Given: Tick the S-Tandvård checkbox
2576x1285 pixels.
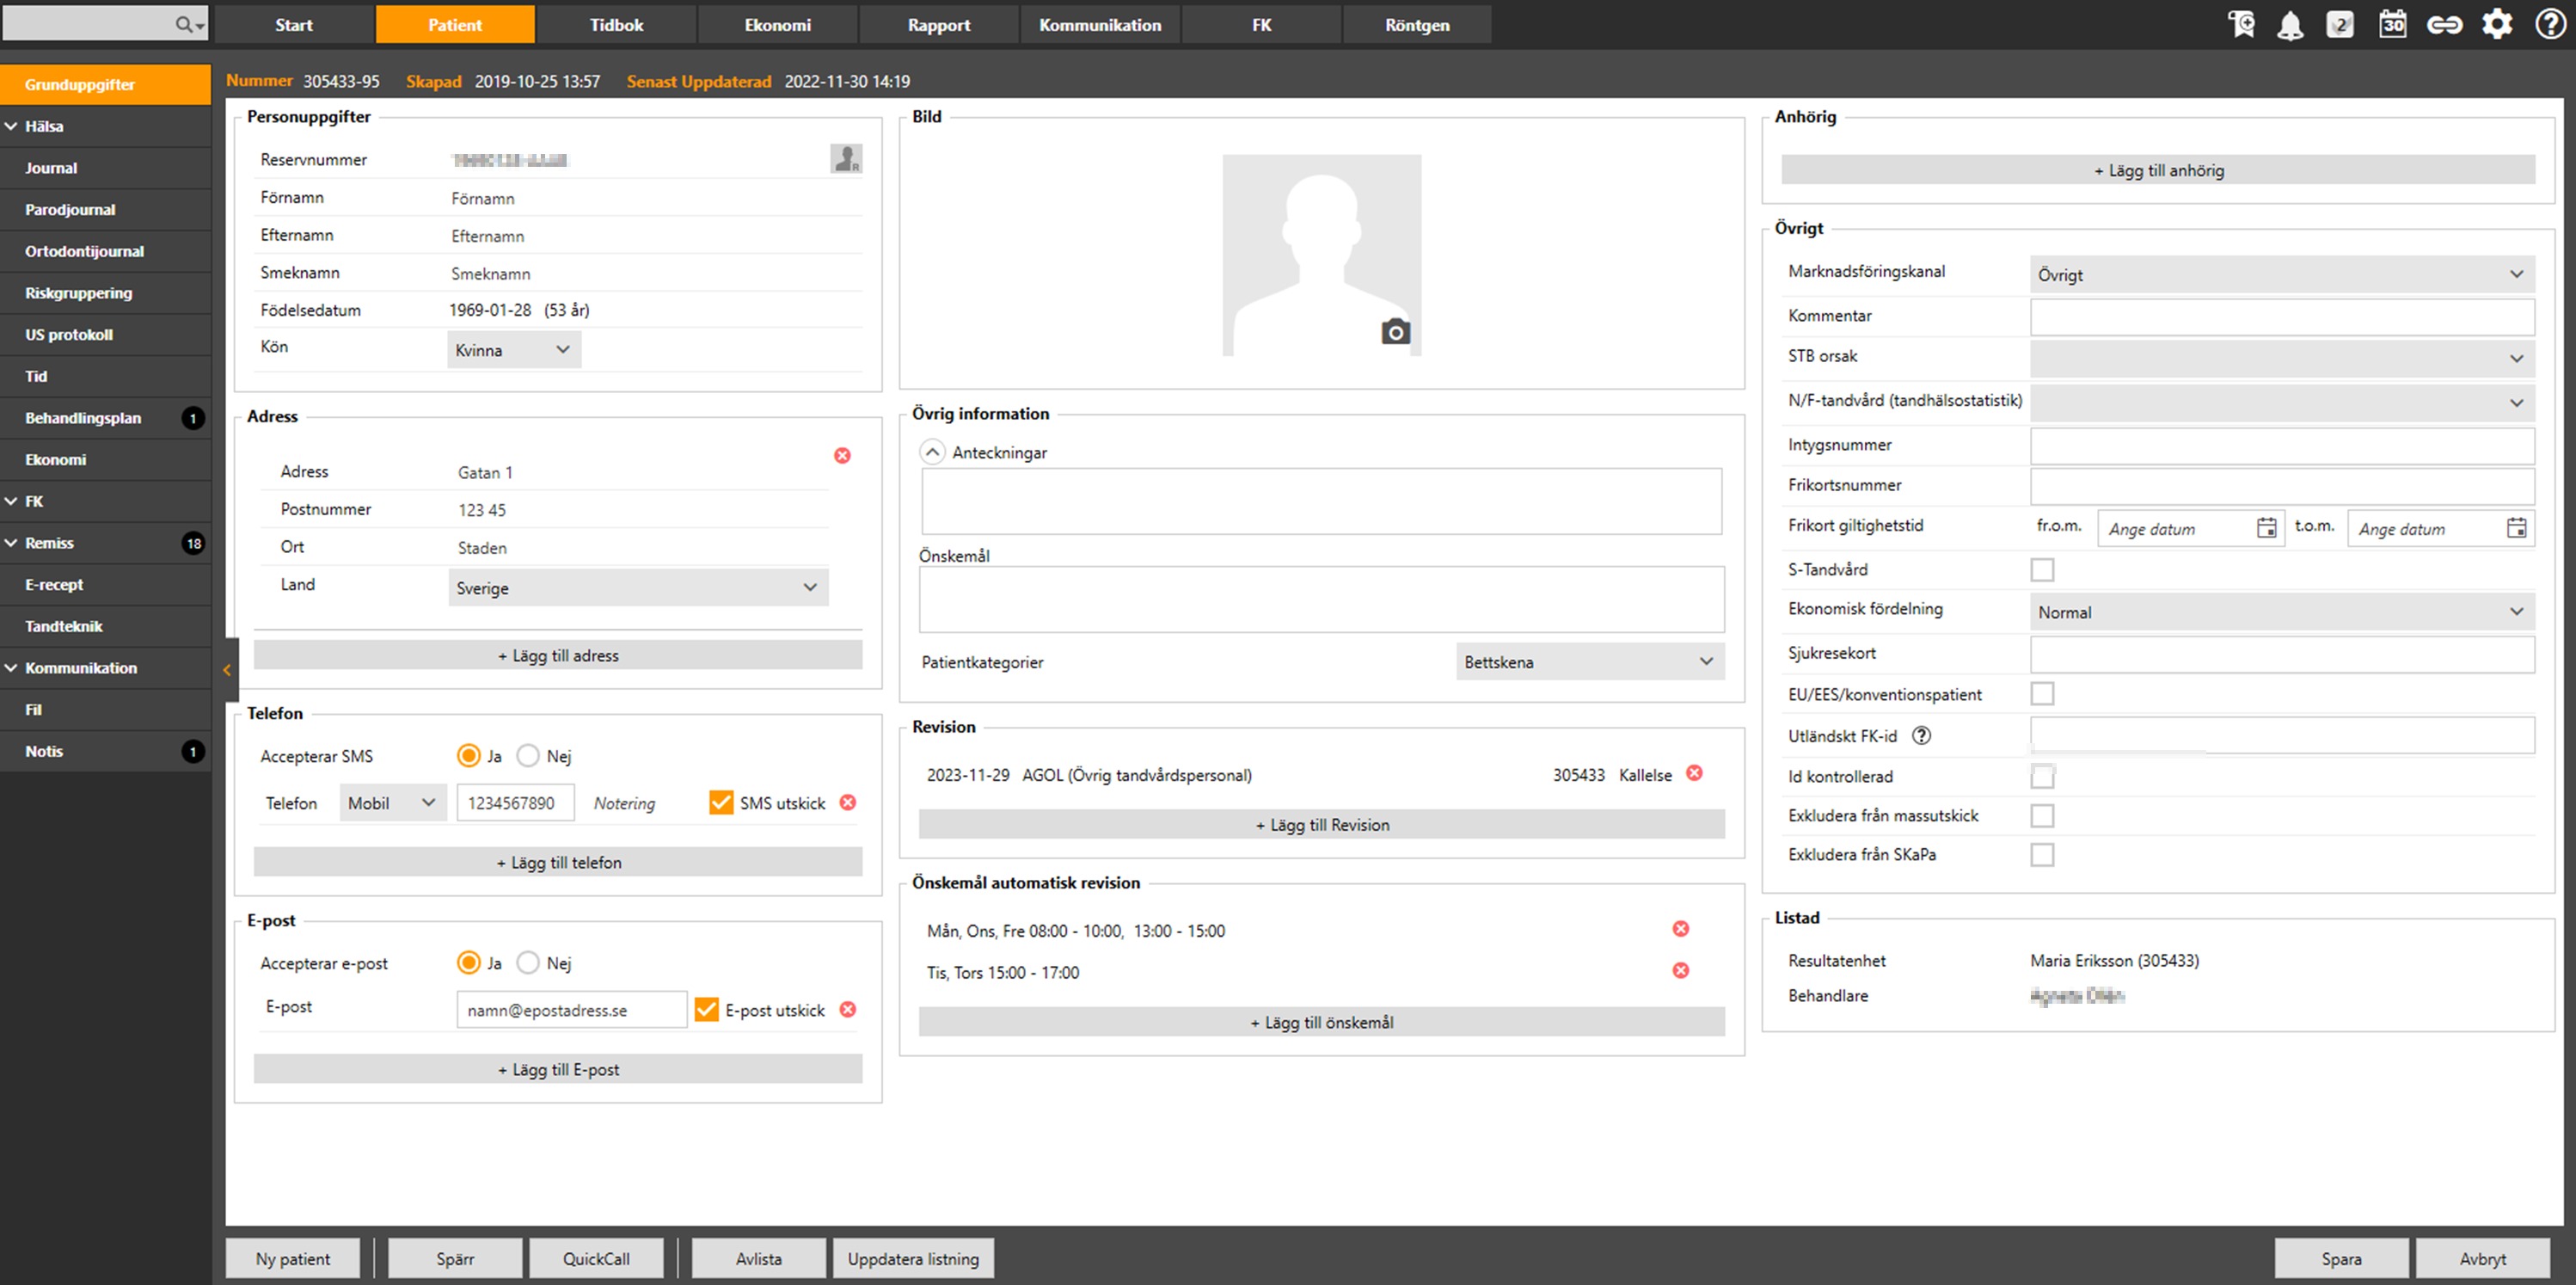Looking at the screenshot, I should coord(2042,570).
